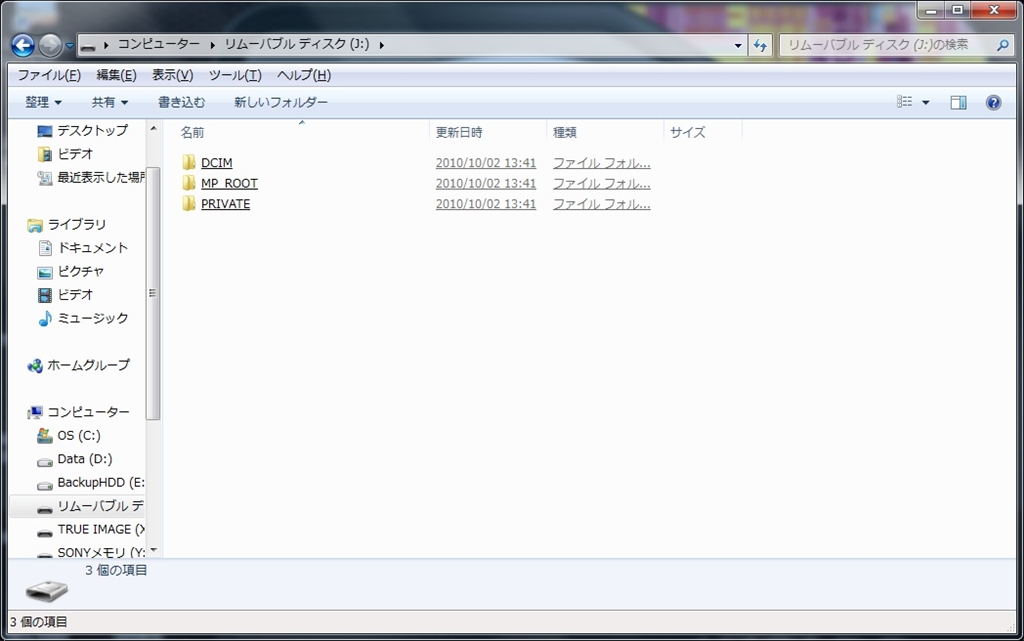Open the ヘルプ(H) menu
The width and height of the screenshot is (1024, 641).
tap(304, 75)
